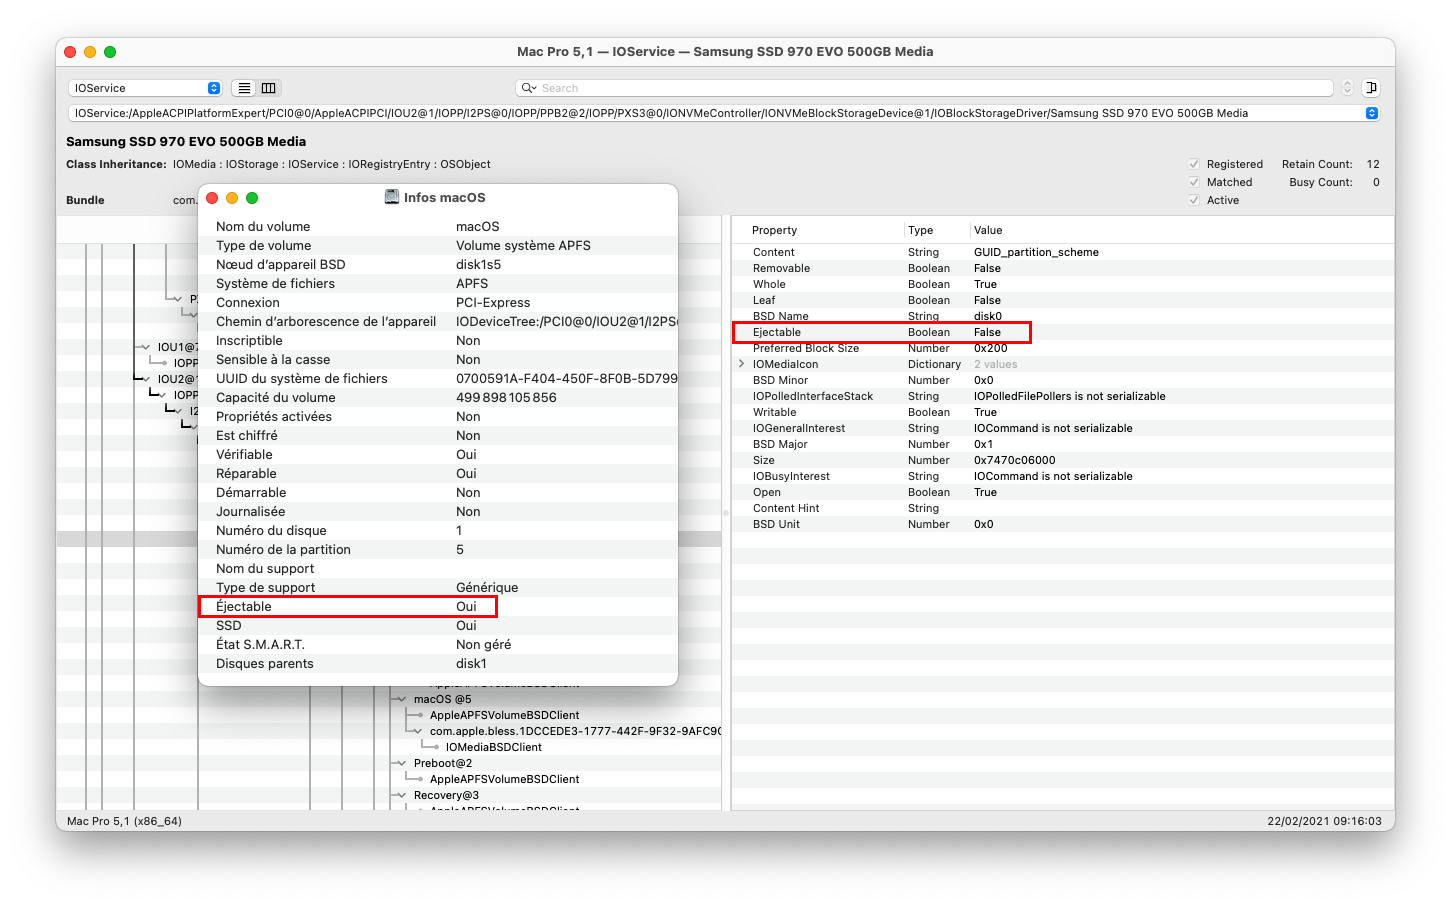
Task: Select the Writable property row
Action: 1063,412
